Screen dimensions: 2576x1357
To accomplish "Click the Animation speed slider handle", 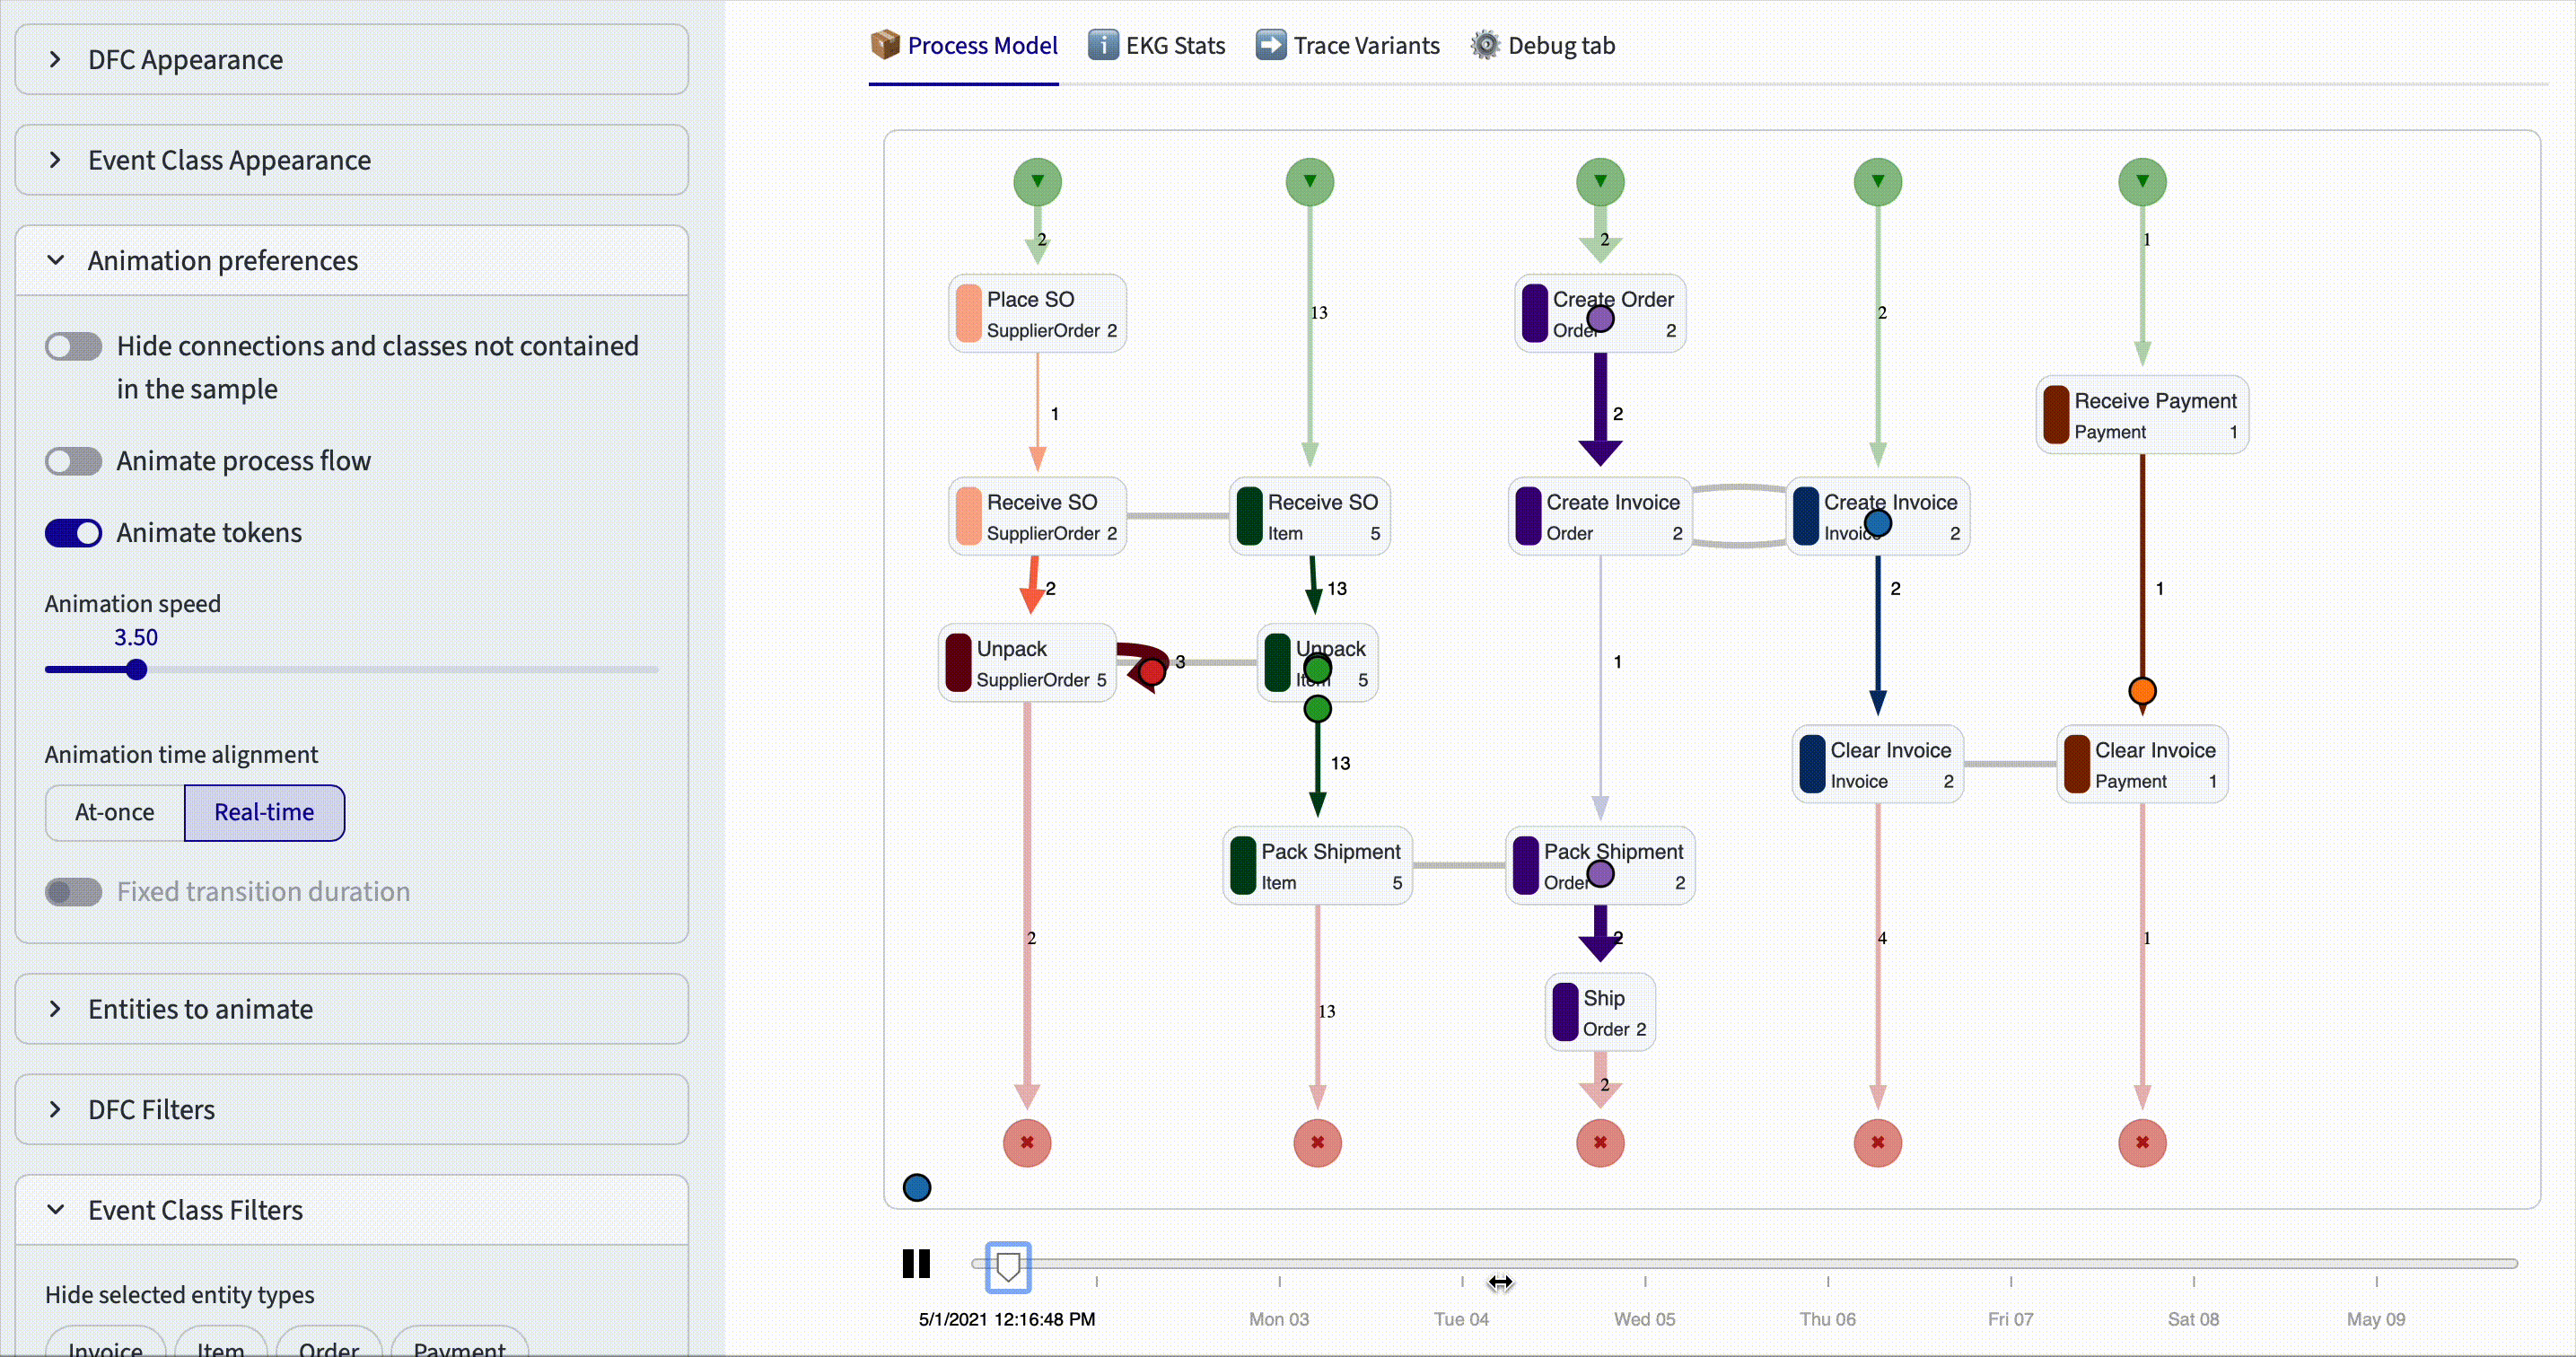I will point(137,670).
